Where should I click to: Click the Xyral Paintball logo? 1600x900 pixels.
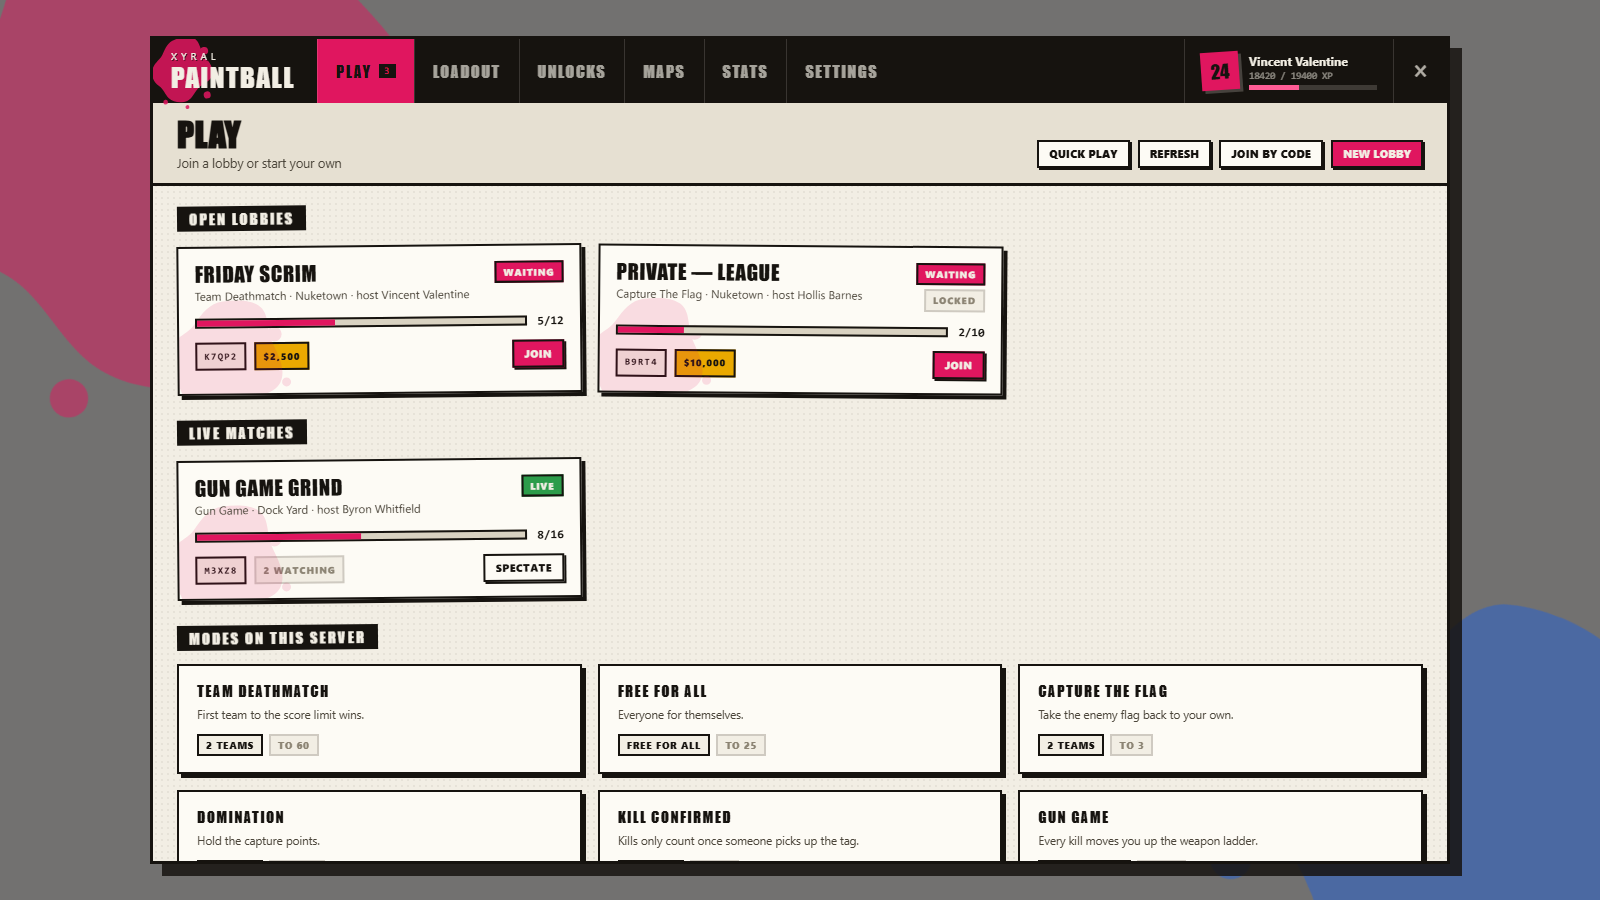[232, 70]
